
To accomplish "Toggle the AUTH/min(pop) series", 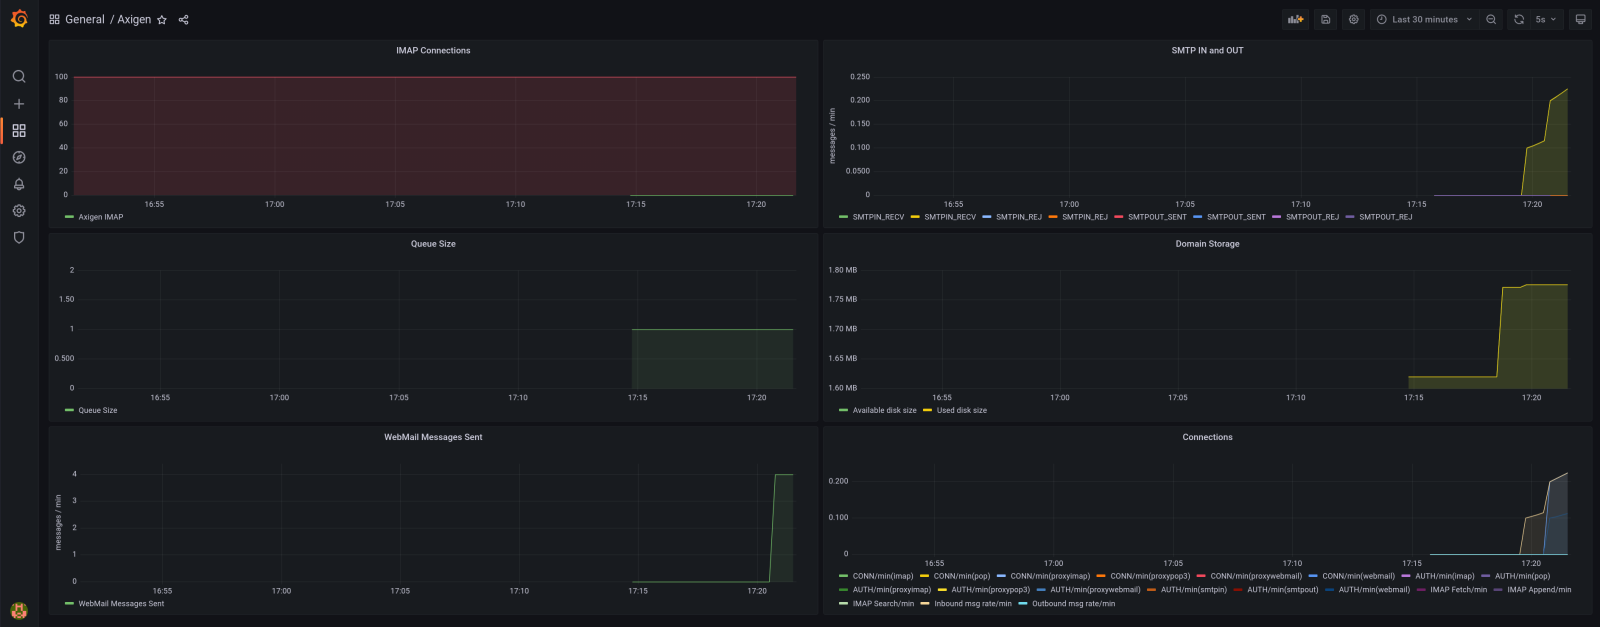I will 1522,576.
